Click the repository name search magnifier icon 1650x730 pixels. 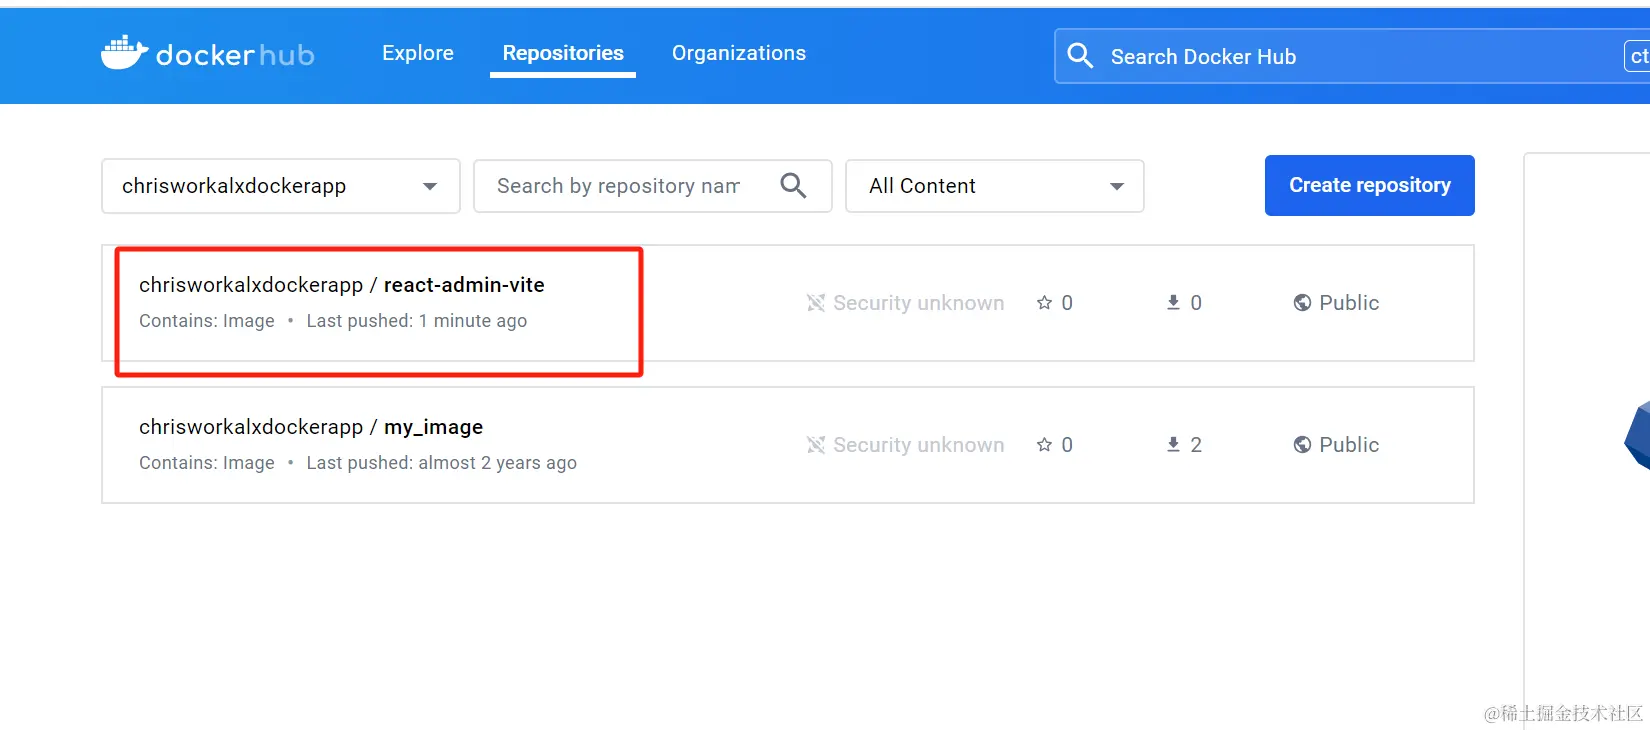click(x=793, y=185)
